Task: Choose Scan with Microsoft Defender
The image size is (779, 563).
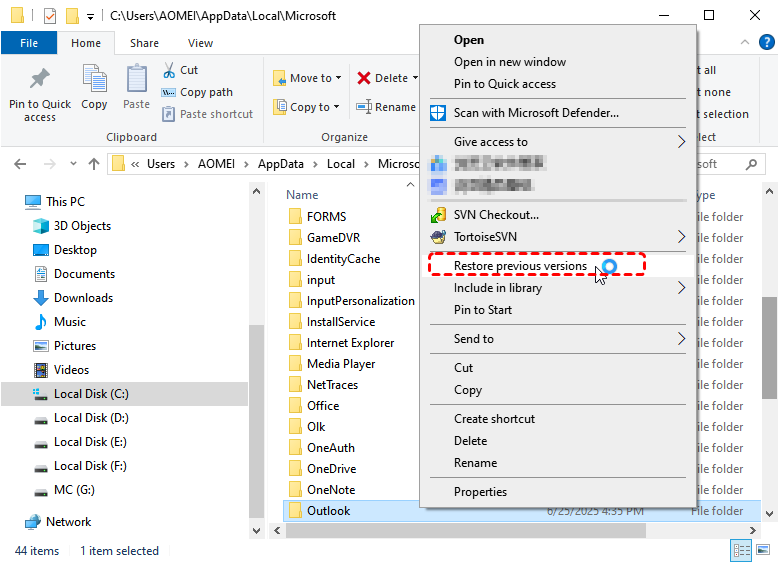Action: point(536,113)
